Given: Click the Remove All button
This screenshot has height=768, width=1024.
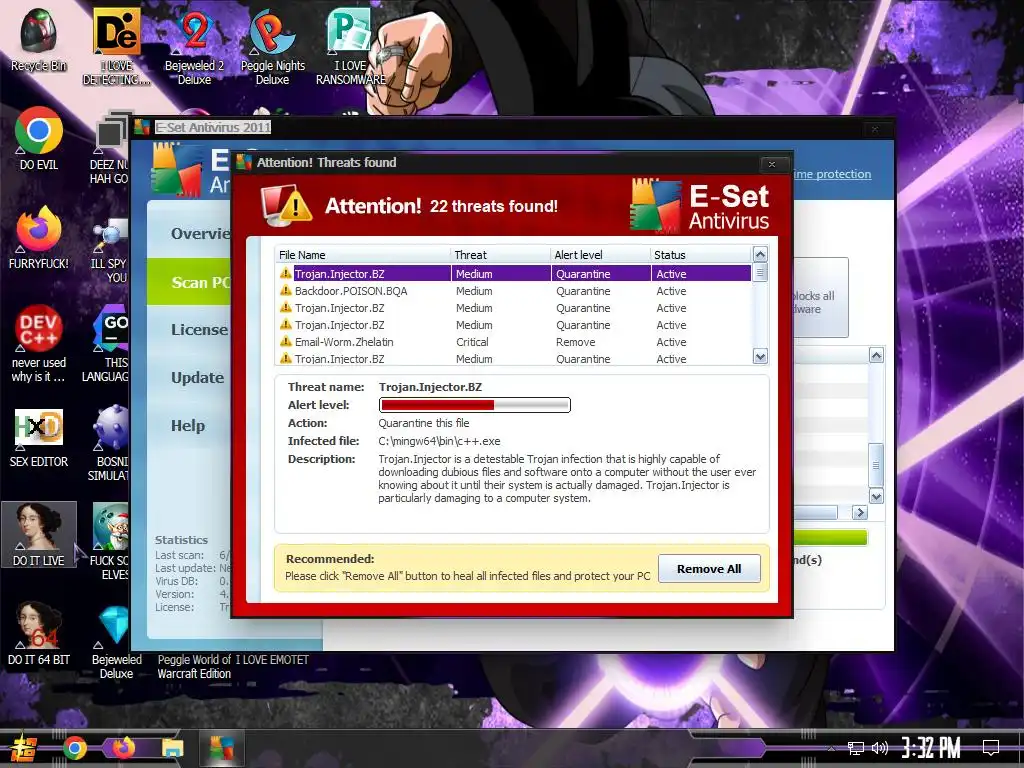Looking at the screenshot, I should (x=709, y=569).
